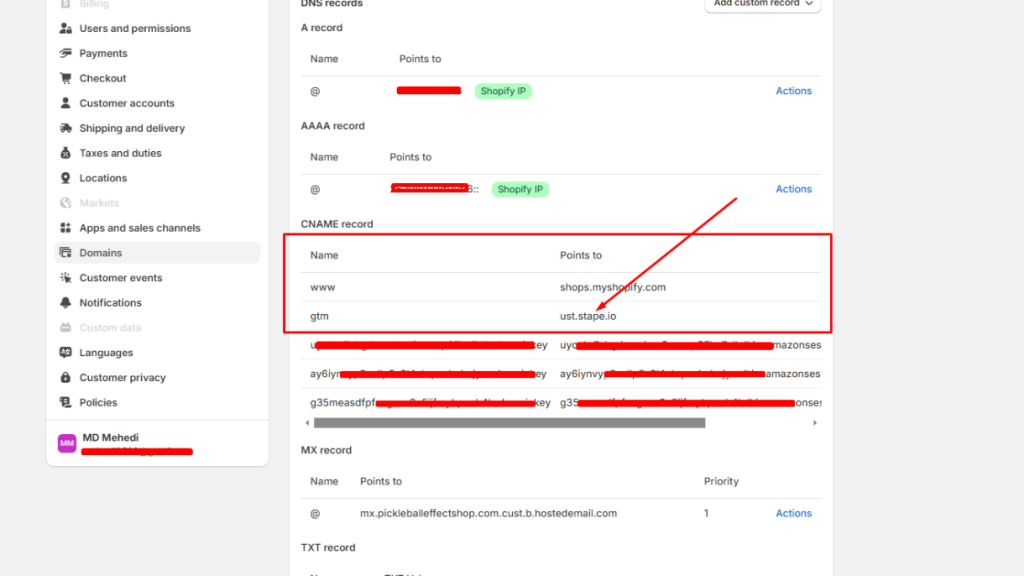Click the Policies icon
1024x576 pixels.
(65, 402)
